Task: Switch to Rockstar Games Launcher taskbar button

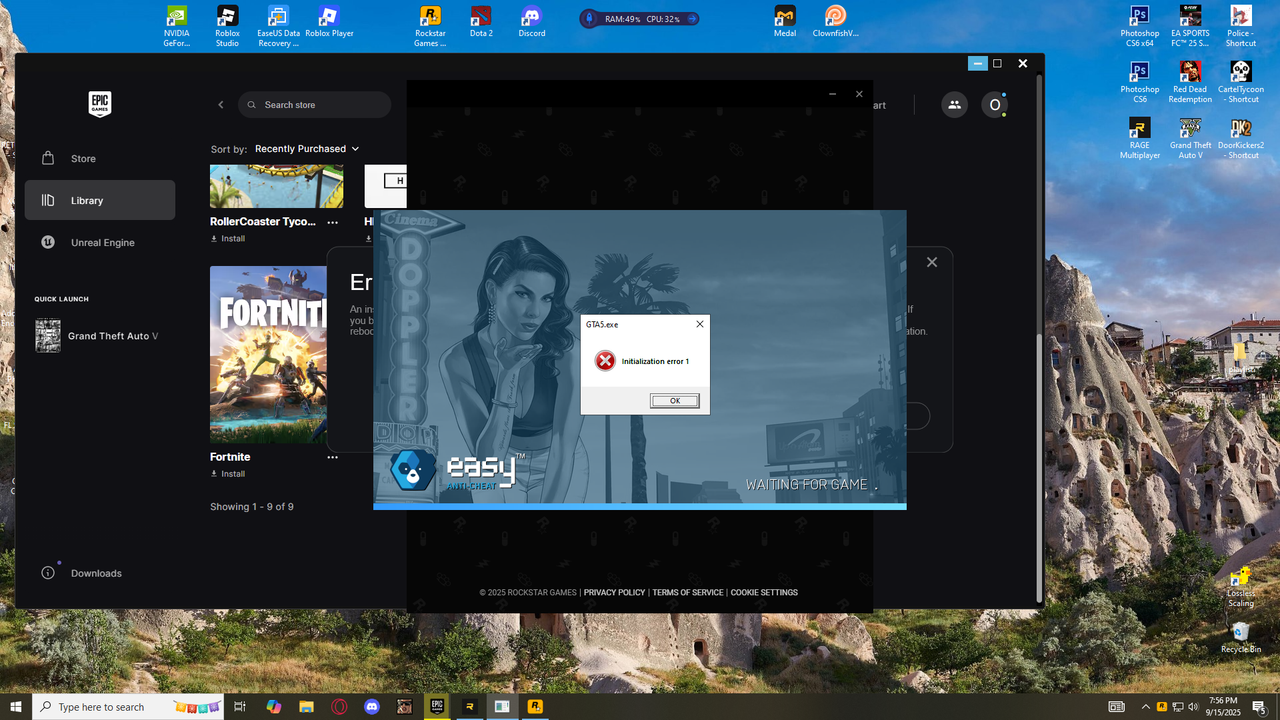Action: point(535,706)
